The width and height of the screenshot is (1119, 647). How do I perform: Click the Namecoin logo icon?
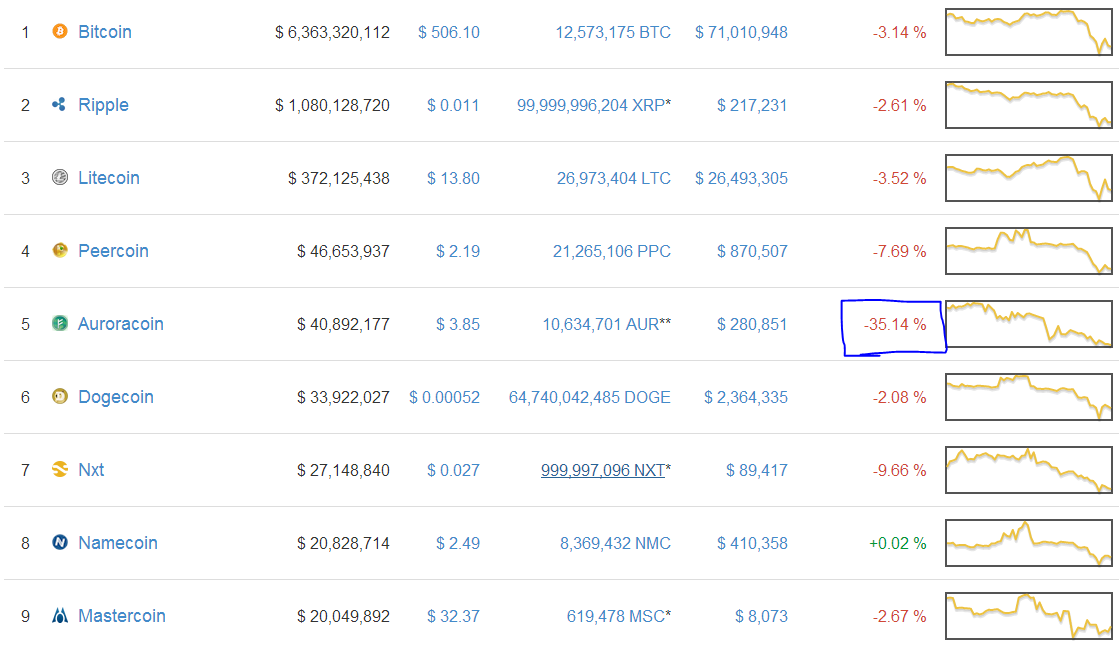pos(60,543)
